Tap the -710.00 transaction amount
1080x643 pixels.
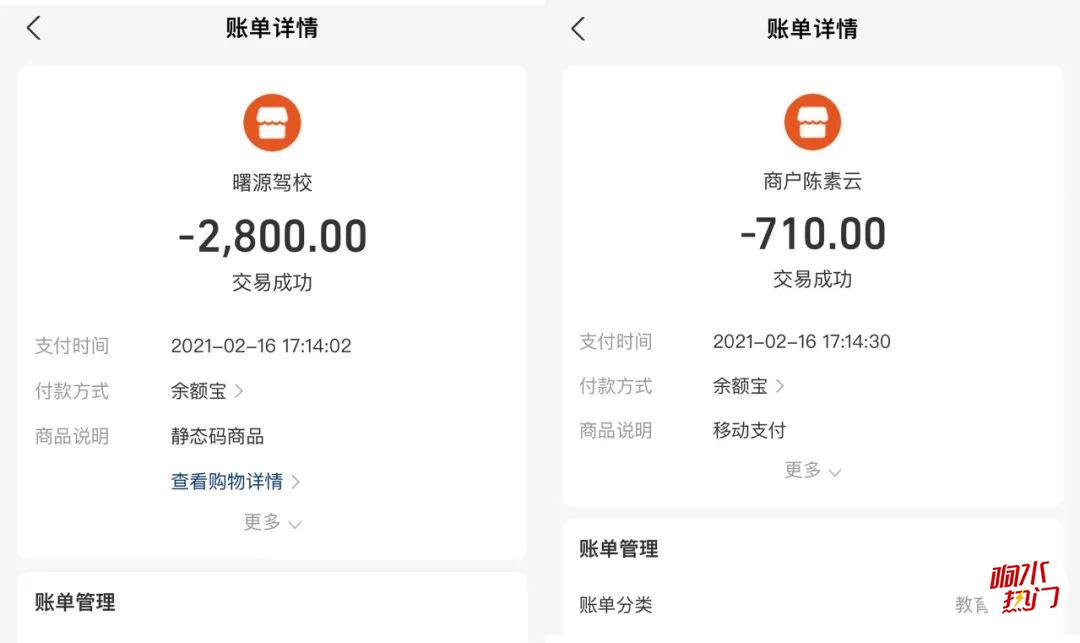(x=813, y=233)
